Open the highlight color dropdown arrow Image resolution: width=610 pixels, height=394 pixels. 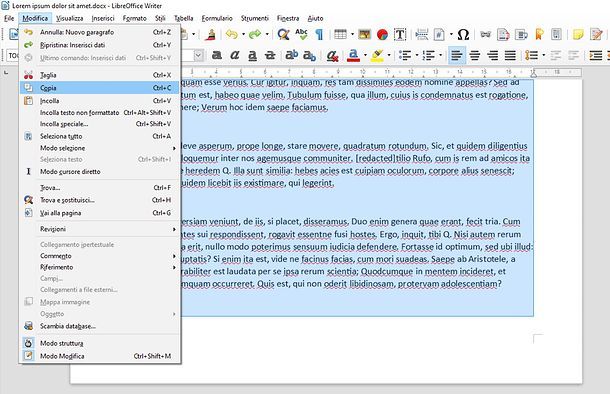pyautogui.click(x=389, y=56)
